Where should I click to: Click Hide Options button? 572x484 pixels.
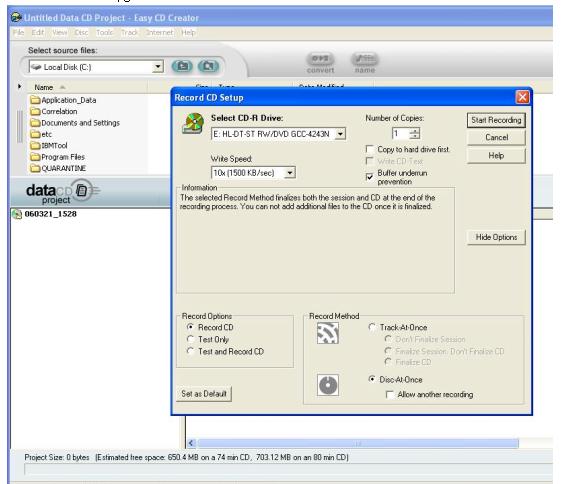tap(496, 237)
